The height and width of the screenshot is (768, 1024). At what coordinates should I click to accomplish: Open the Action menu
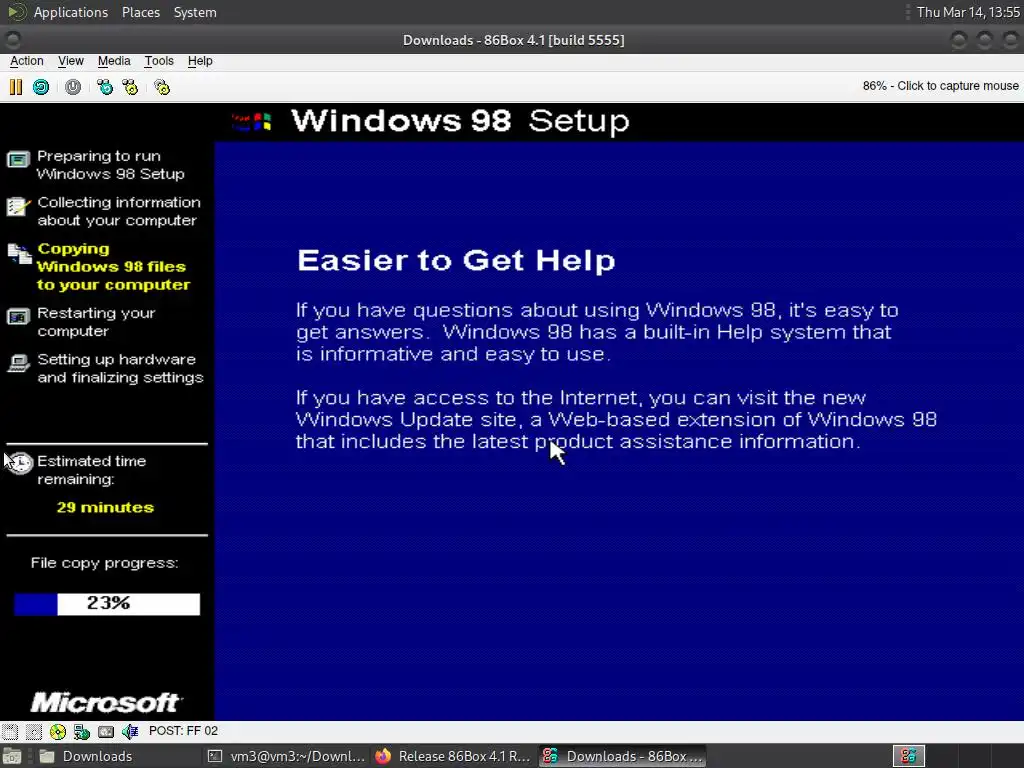tap(27, 61)
